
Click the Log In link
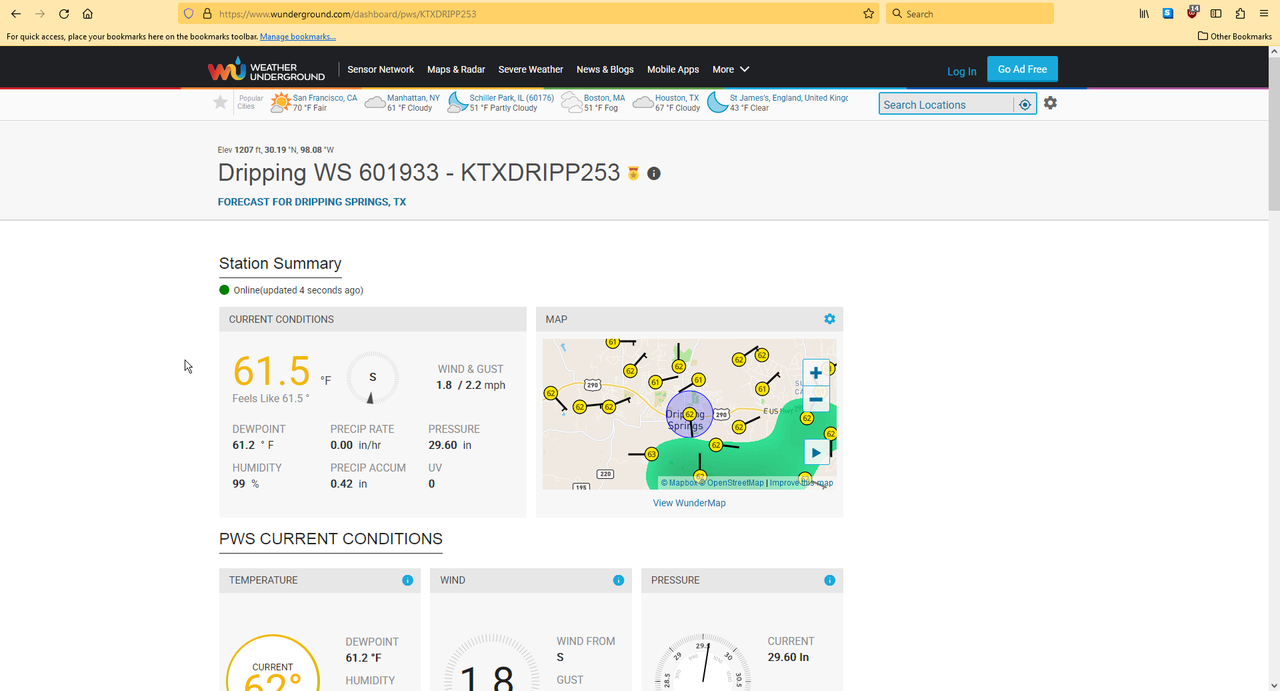962,71
